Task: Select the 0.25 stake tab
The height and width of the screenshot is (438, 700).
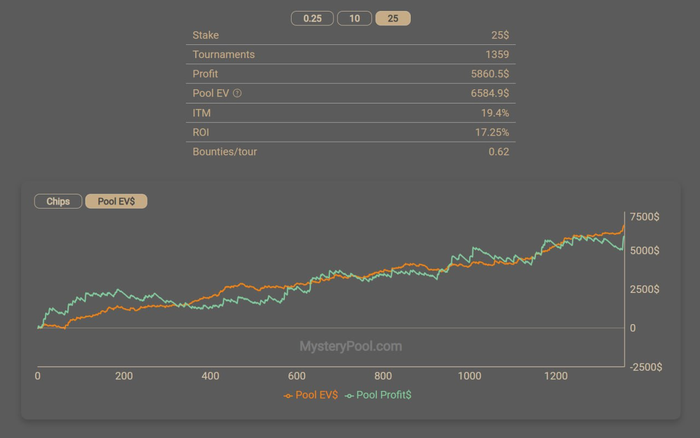Action: point(312,18)
